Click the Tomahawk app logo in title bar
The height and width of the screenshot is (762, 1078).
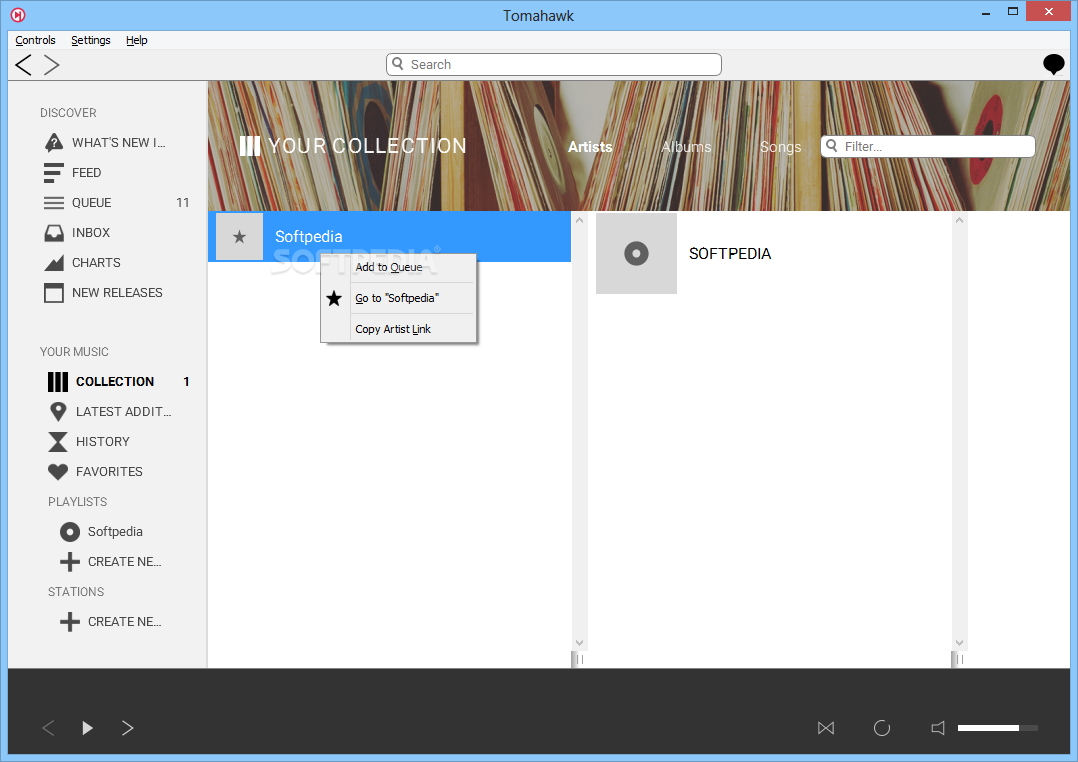[x=18, y=14]
